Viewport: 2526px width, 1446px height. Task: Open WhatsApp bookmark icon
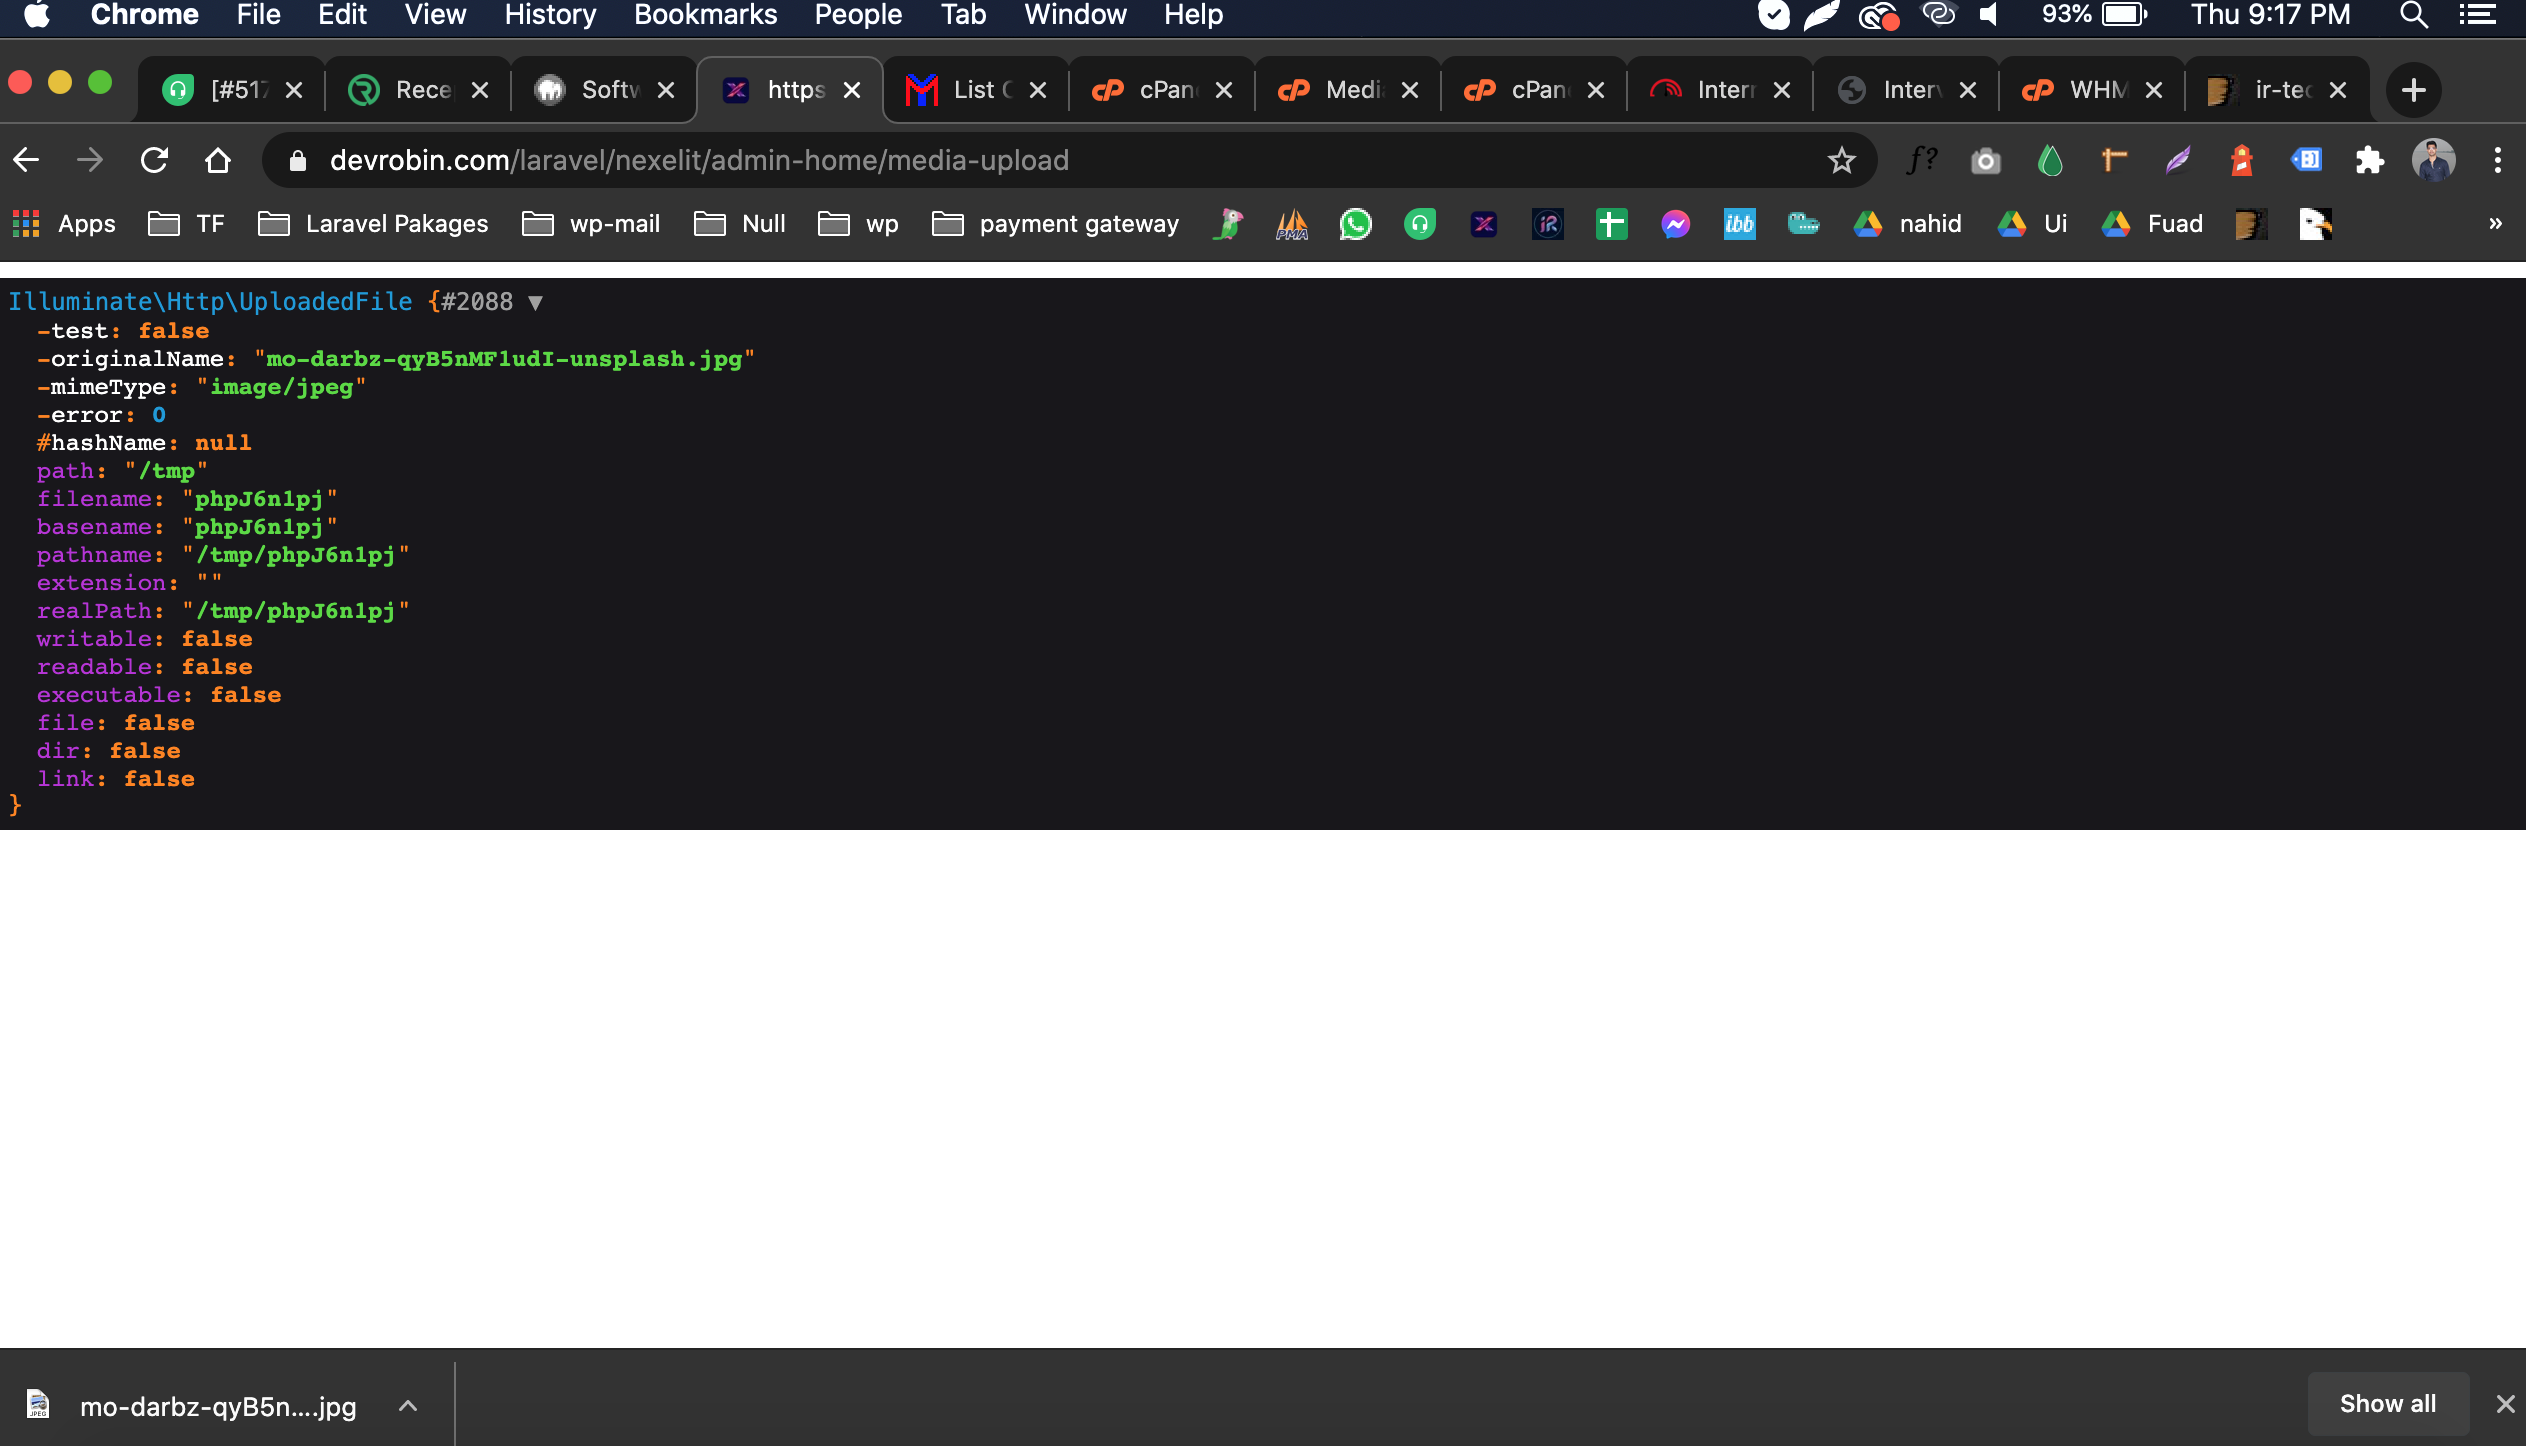pyautogui.click(x=1355, y=224)
